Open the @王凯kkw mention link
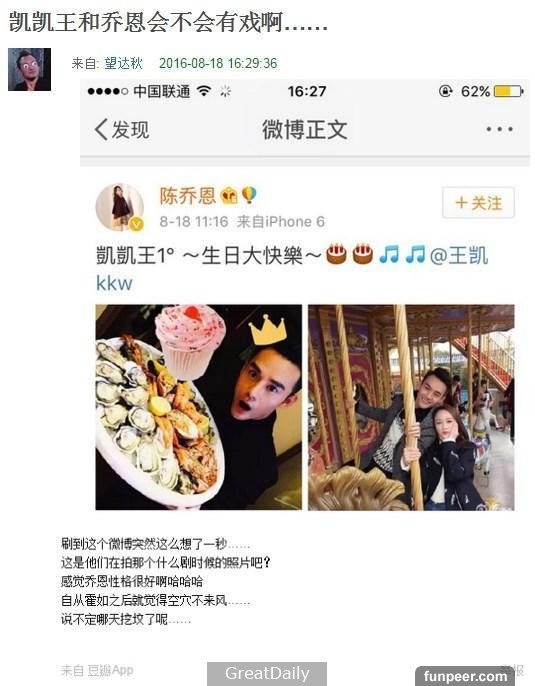 click(x=292, y=269)
